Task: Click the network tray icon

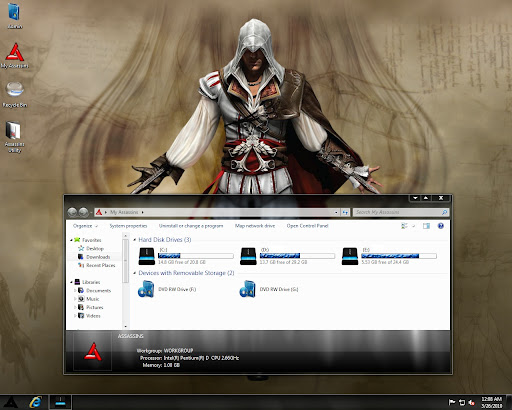Action: 462,402
